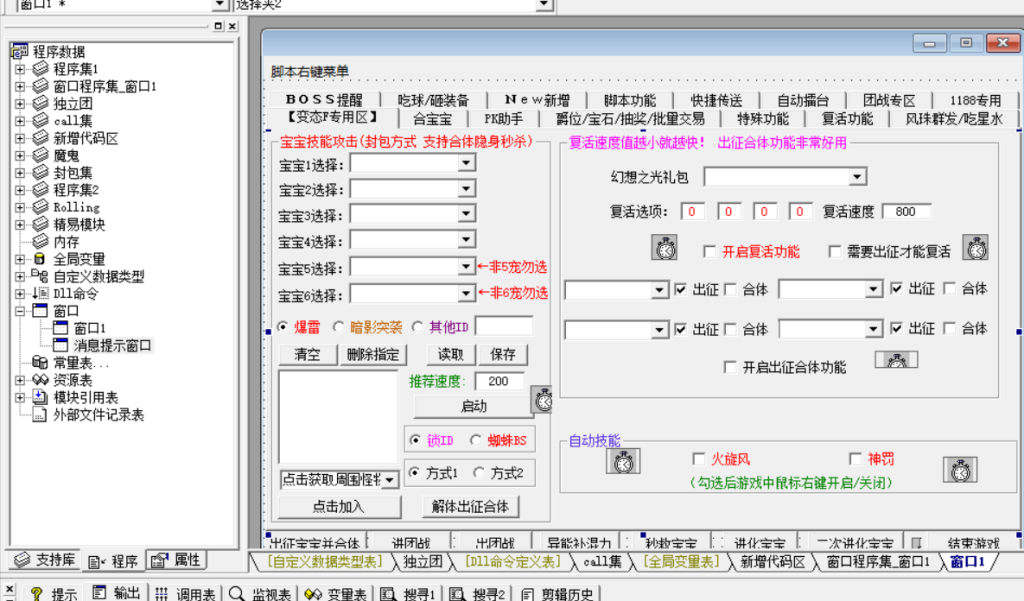This screenshot has width=1024, height=601.
Task: Click the 支持库 books icon tab
Action: click(x=22, y=559)
